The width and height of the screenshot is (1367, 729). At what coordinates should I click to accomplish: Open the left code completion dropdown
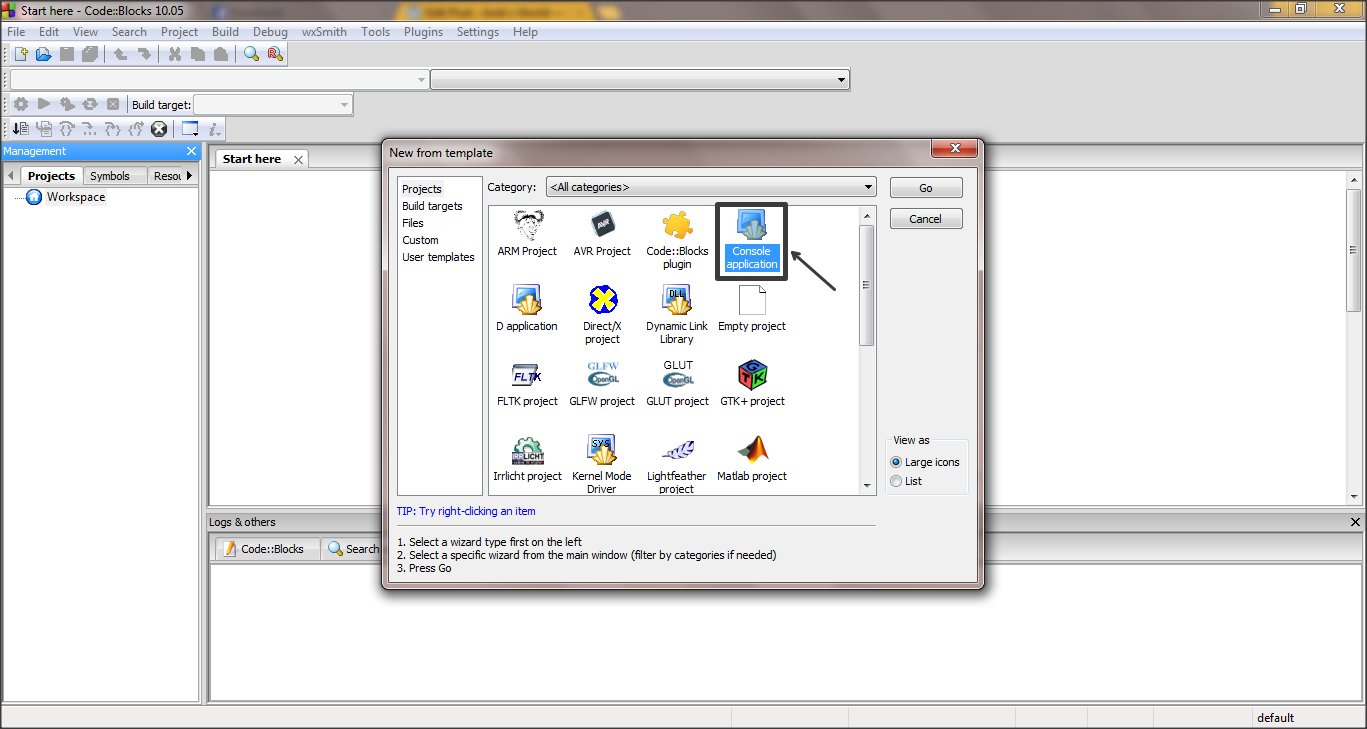(219, 79)
